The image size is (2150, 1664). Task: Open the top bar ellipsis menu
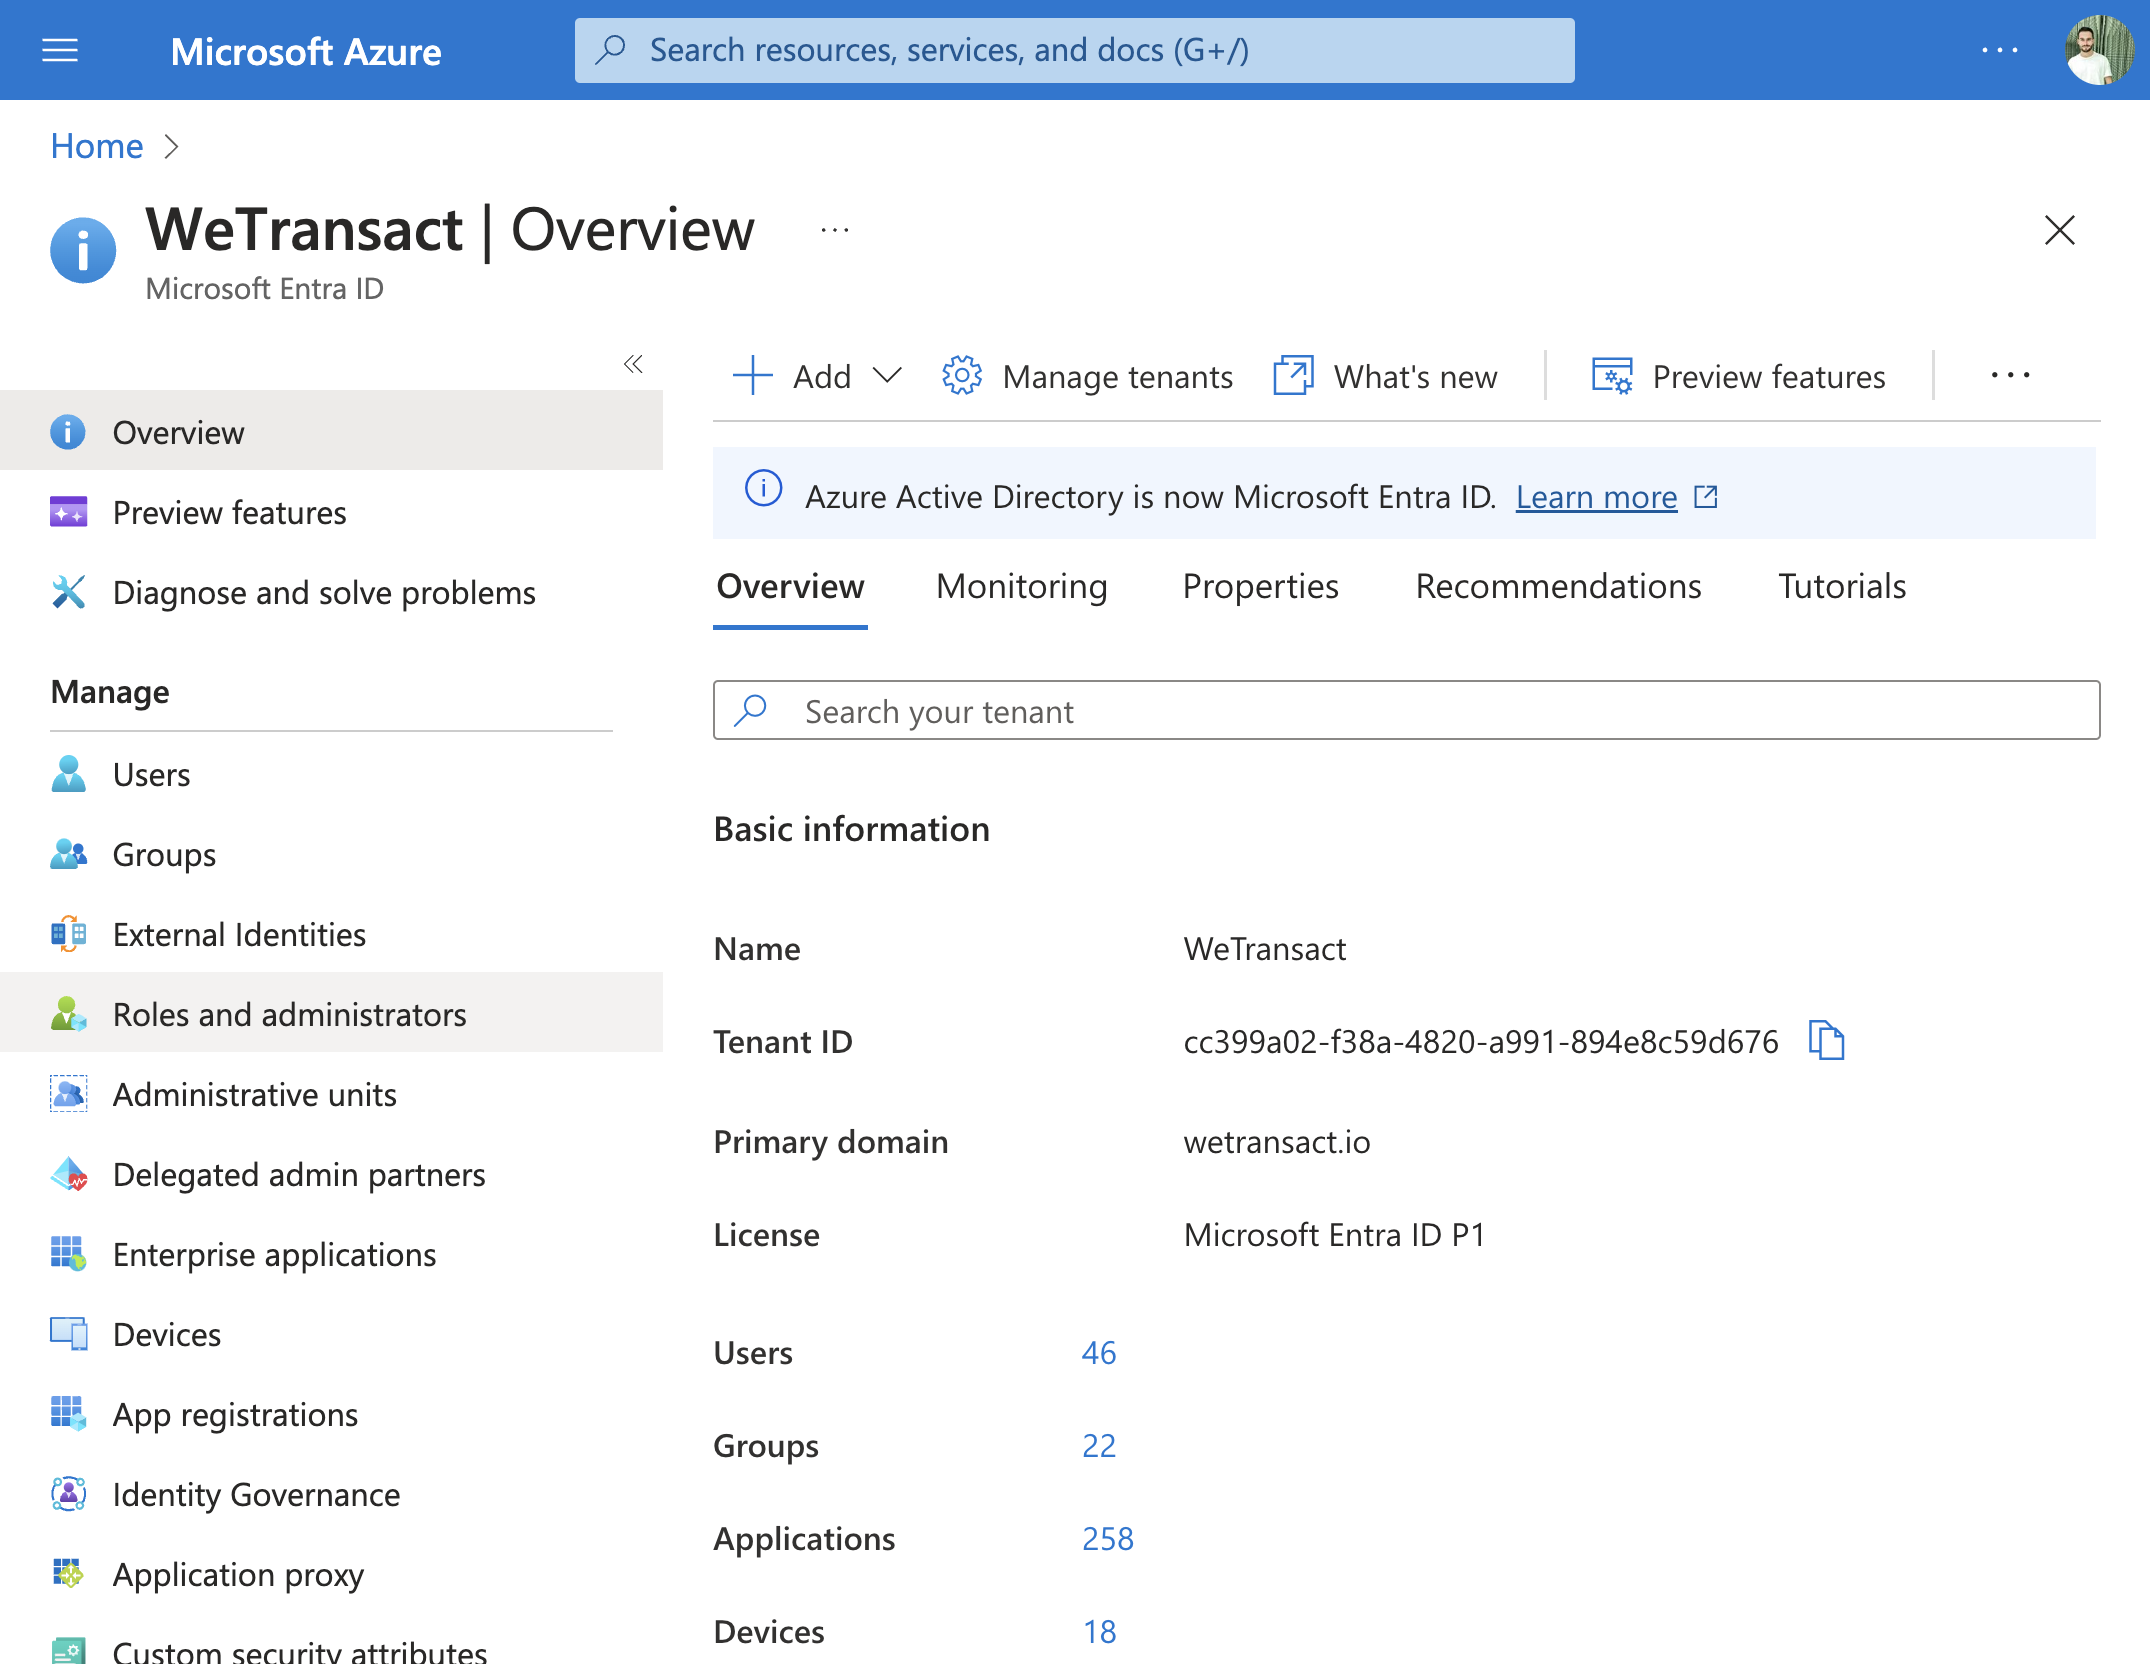pos(2000,50)
